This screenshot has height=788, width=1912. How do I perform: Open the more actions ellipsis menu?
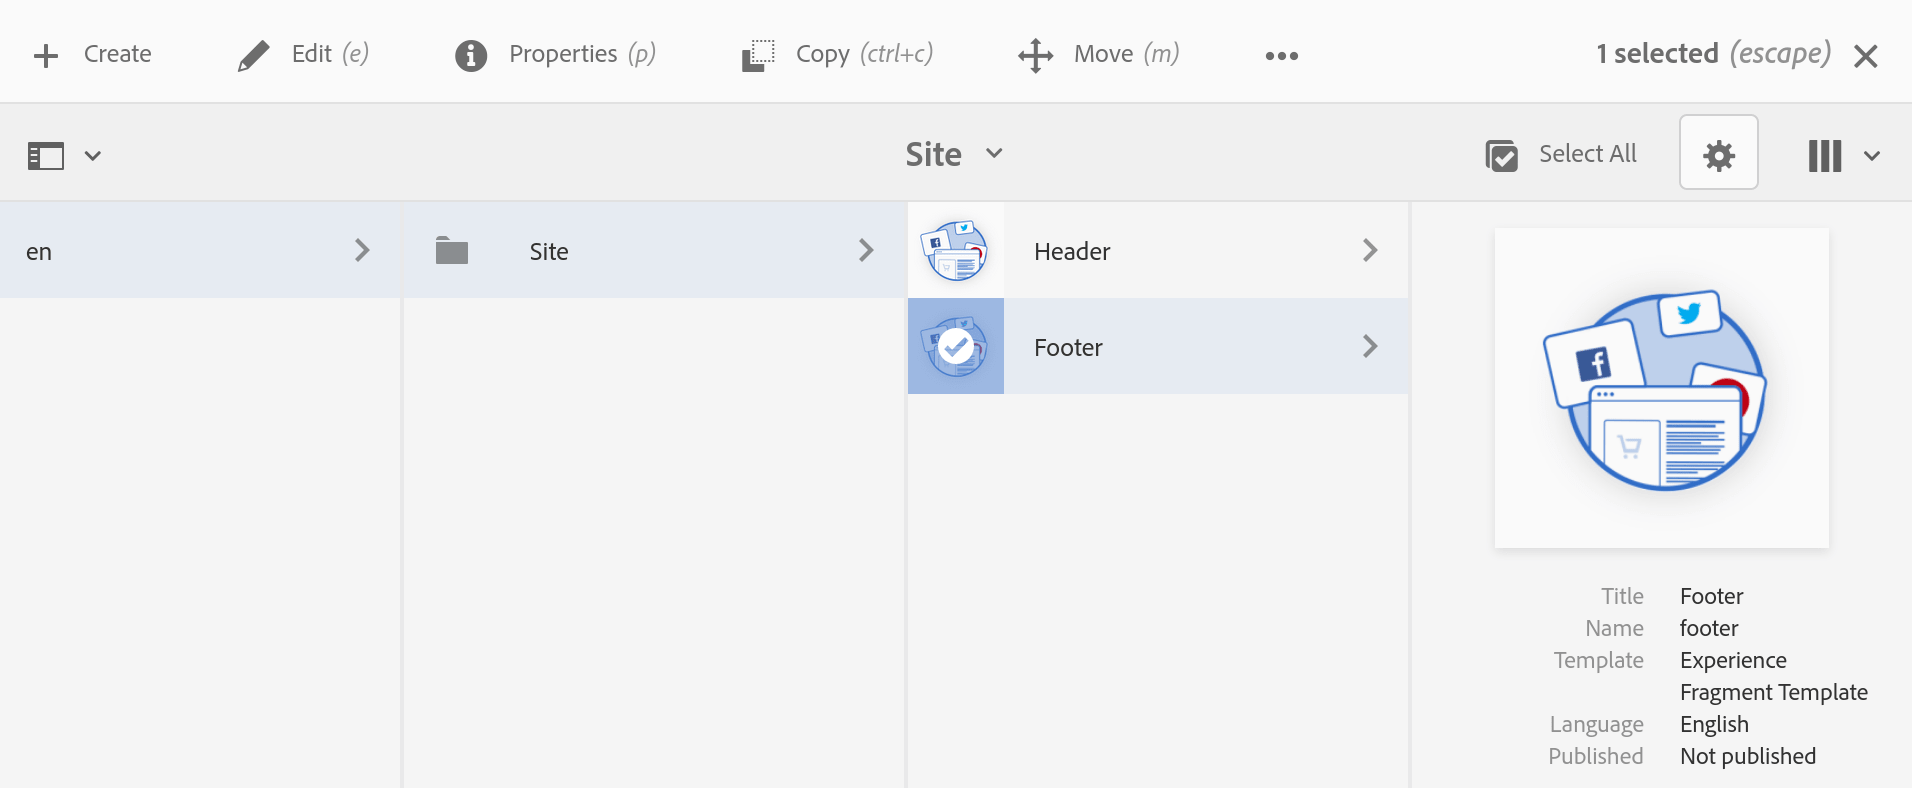[x=1282, y=56]
